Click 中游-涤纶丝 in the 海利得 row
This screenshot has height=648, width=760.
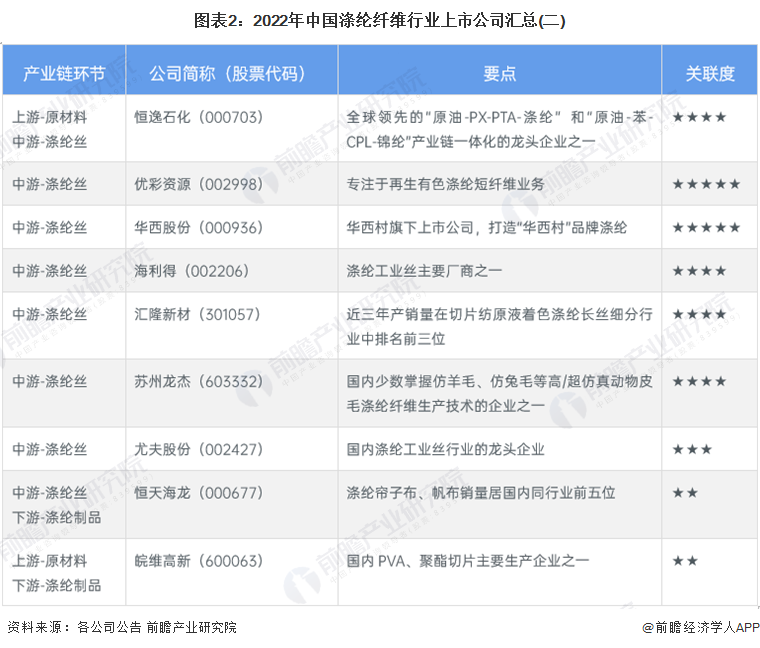pyautogui.click(x=49, y=270)
